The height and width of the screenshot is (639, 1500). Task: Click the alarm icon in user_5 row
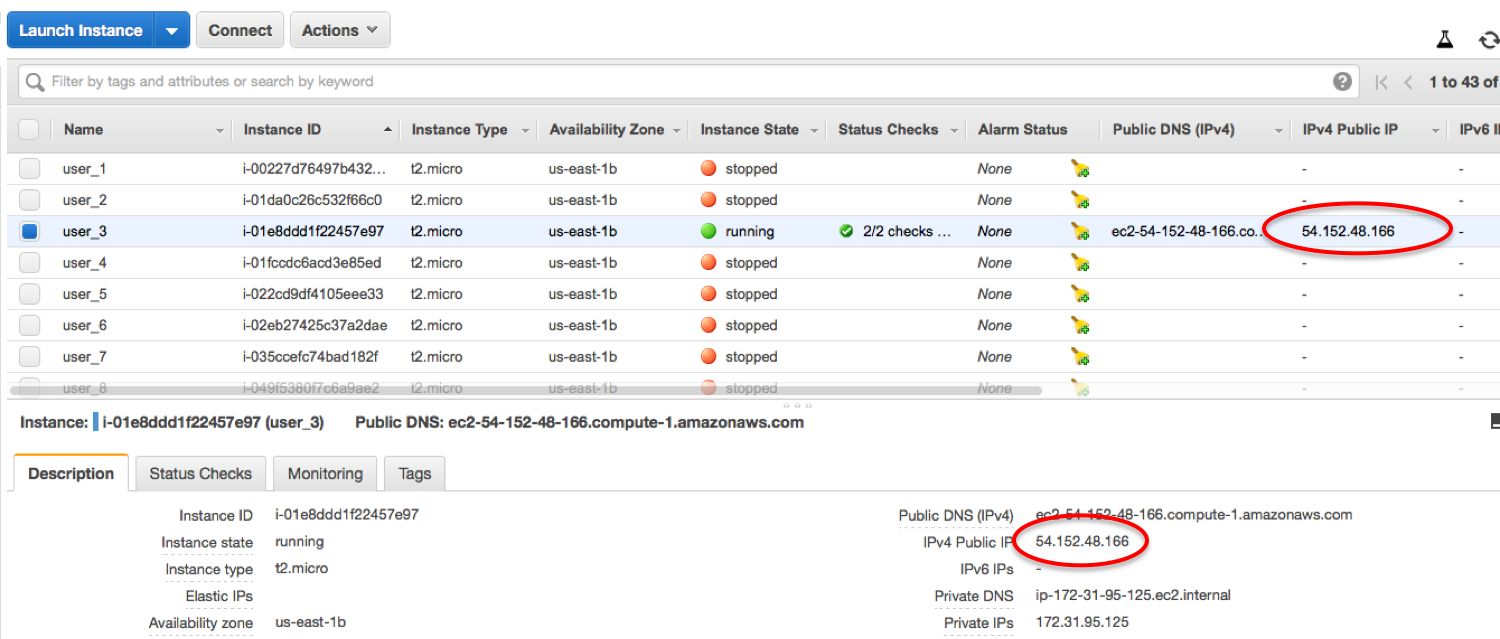[x=1080, y=295]
